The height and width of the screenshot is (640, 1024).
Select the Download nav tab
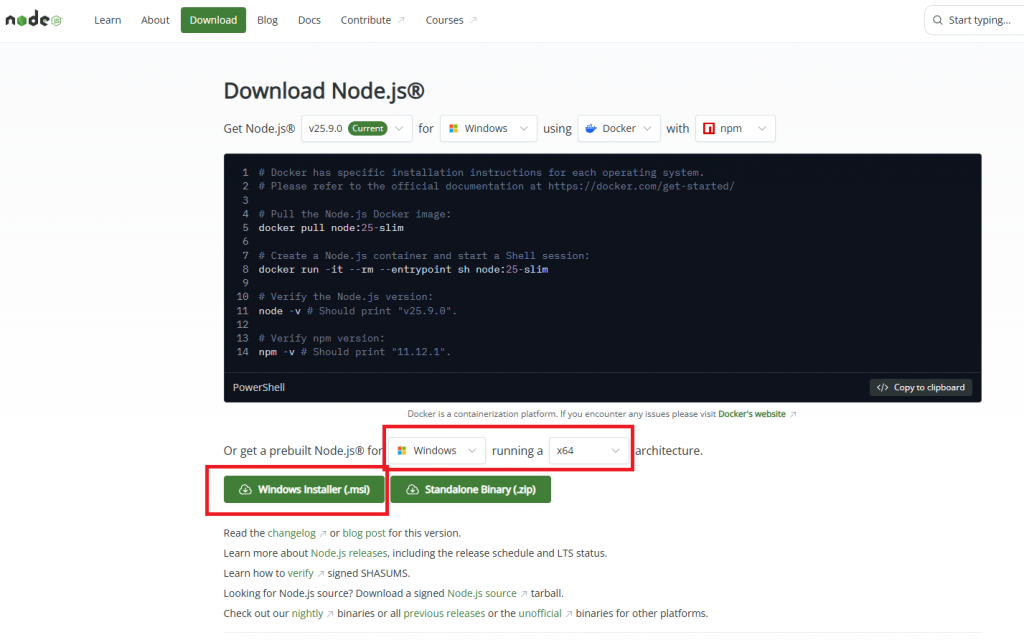point(213,20)
